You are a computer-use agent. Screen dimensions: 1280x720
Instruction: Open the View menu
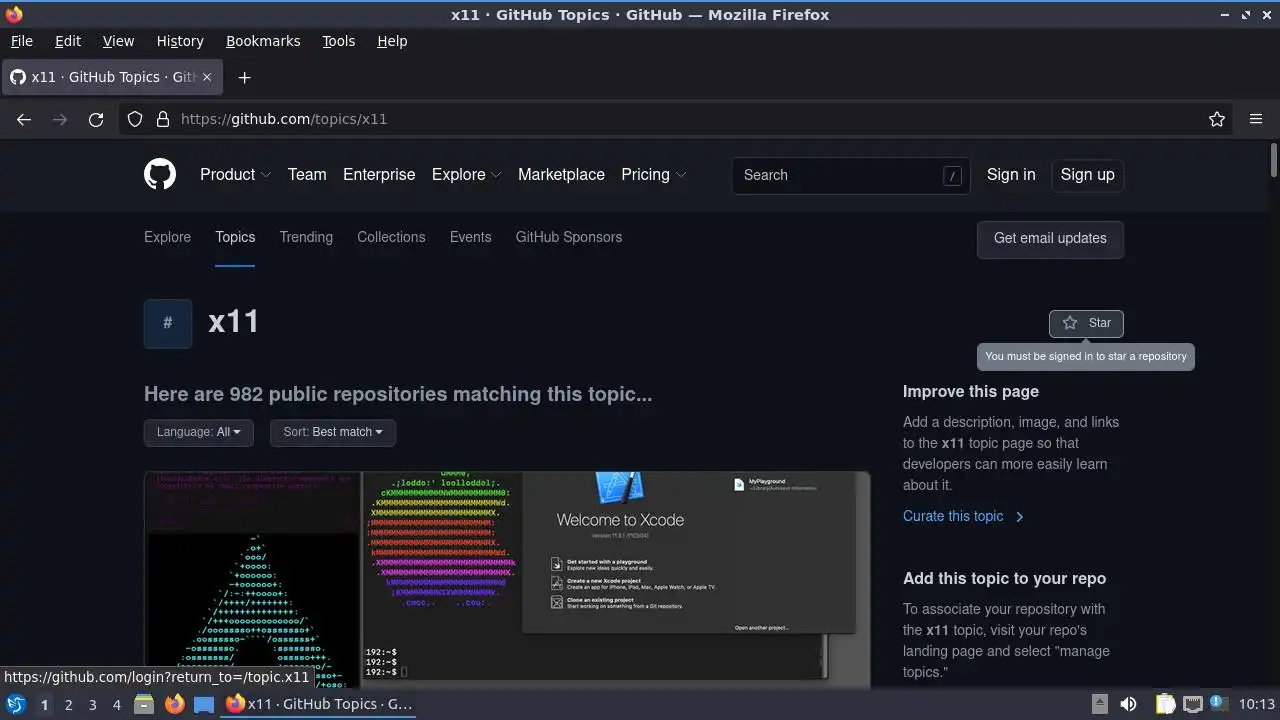point(118,41)
